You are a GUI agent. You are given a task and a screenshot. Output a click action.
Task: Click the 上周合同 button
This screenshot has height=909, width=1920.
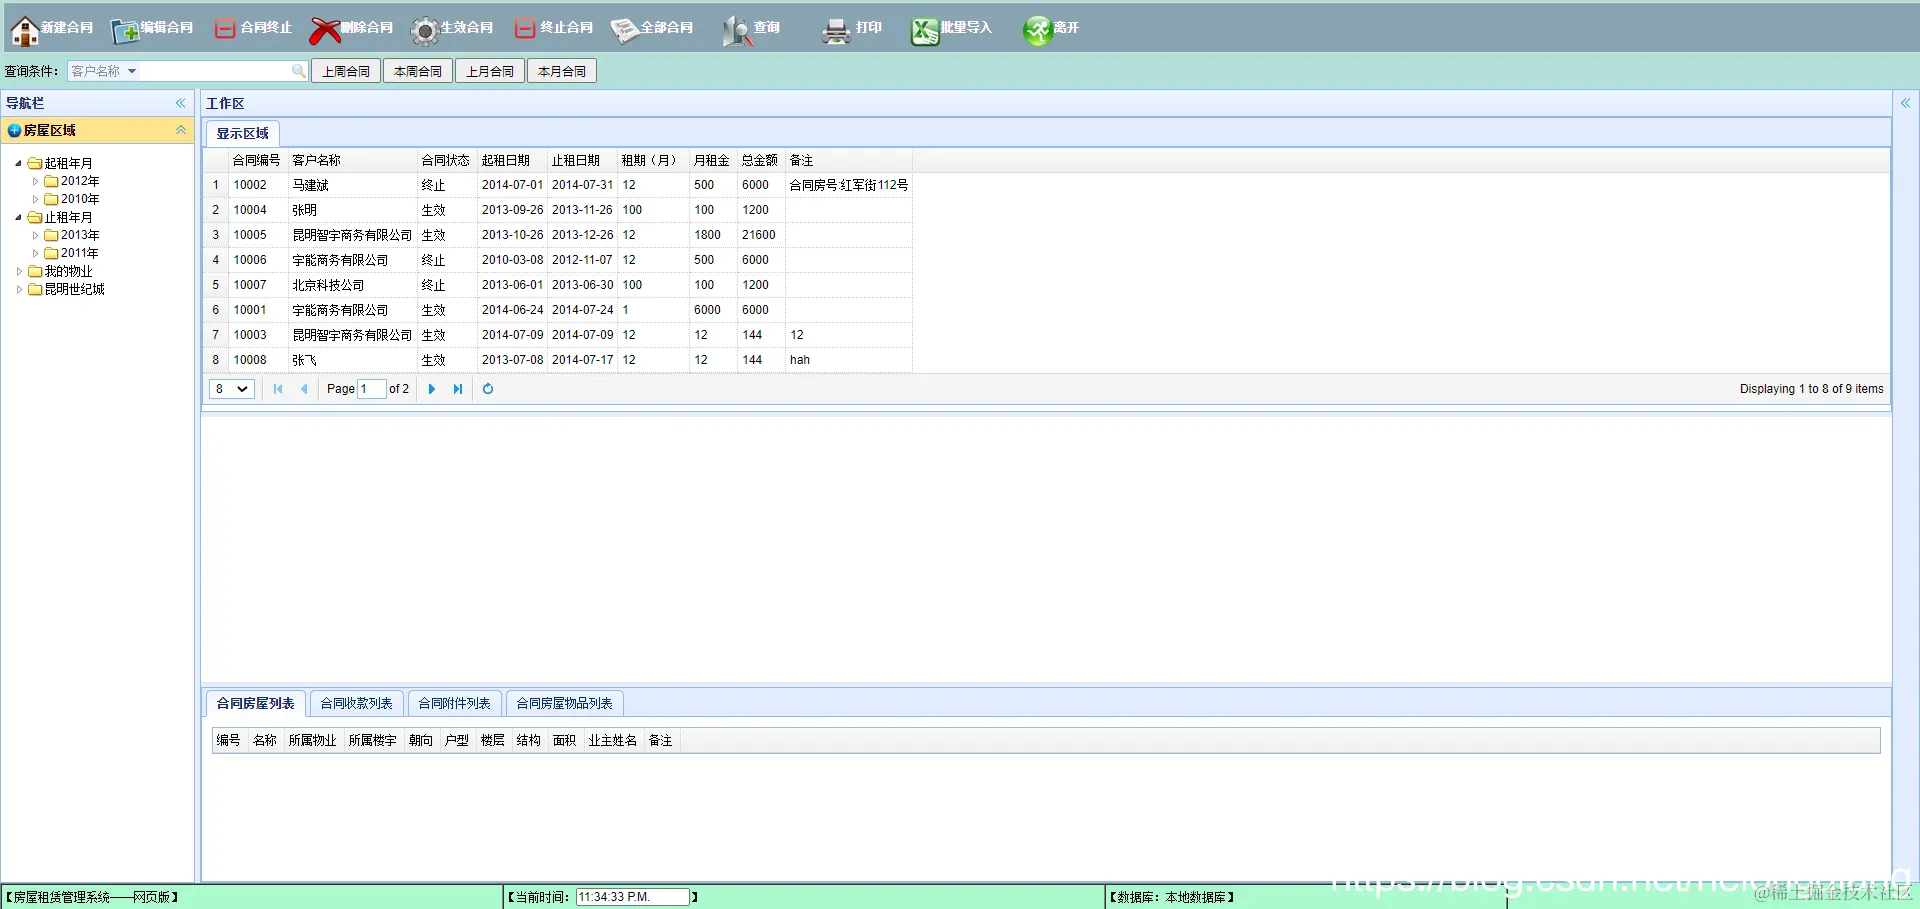[346, 71]
